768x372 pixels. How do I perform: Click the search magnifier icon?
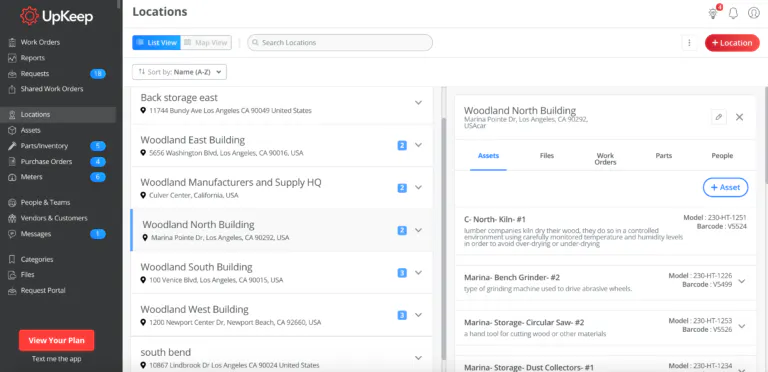point(255,43)
